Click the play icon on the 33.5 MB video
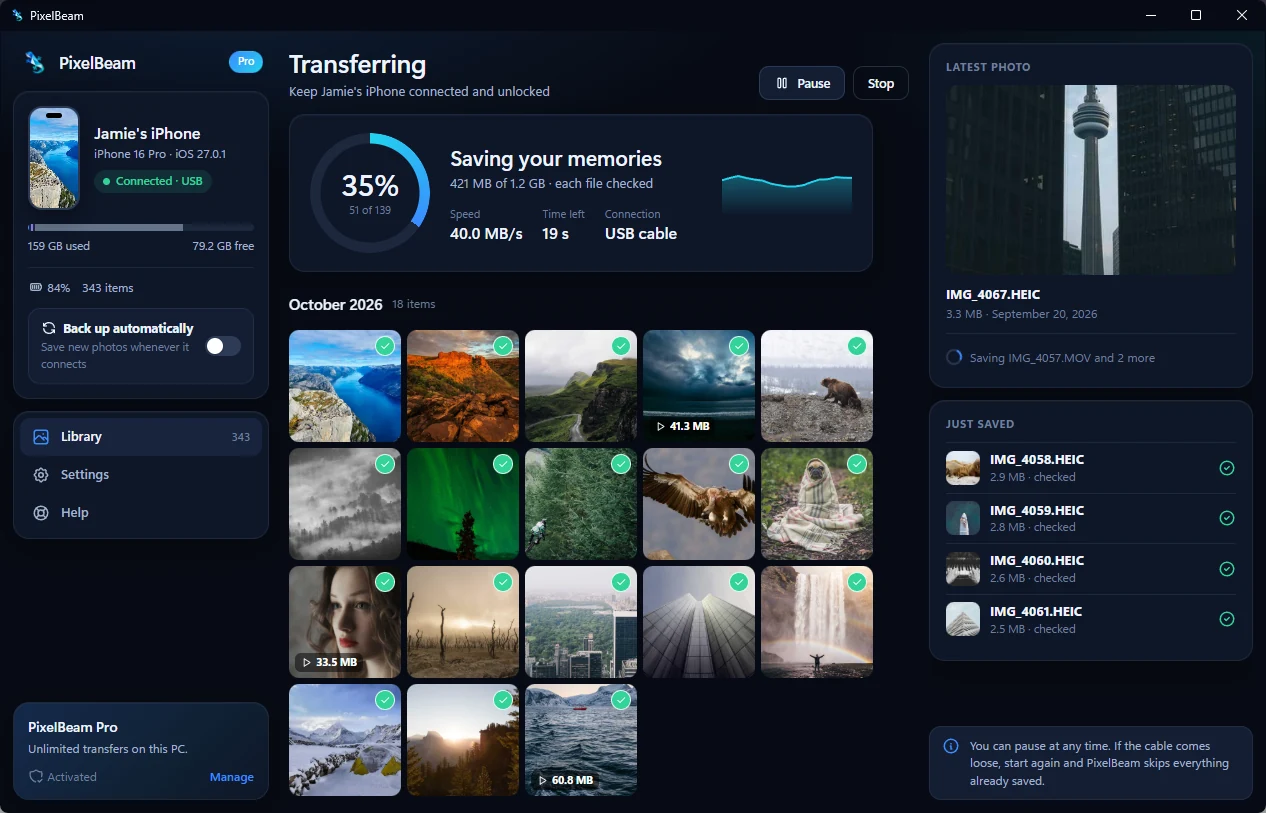The image size is (1266, 813). click(306, 662)
